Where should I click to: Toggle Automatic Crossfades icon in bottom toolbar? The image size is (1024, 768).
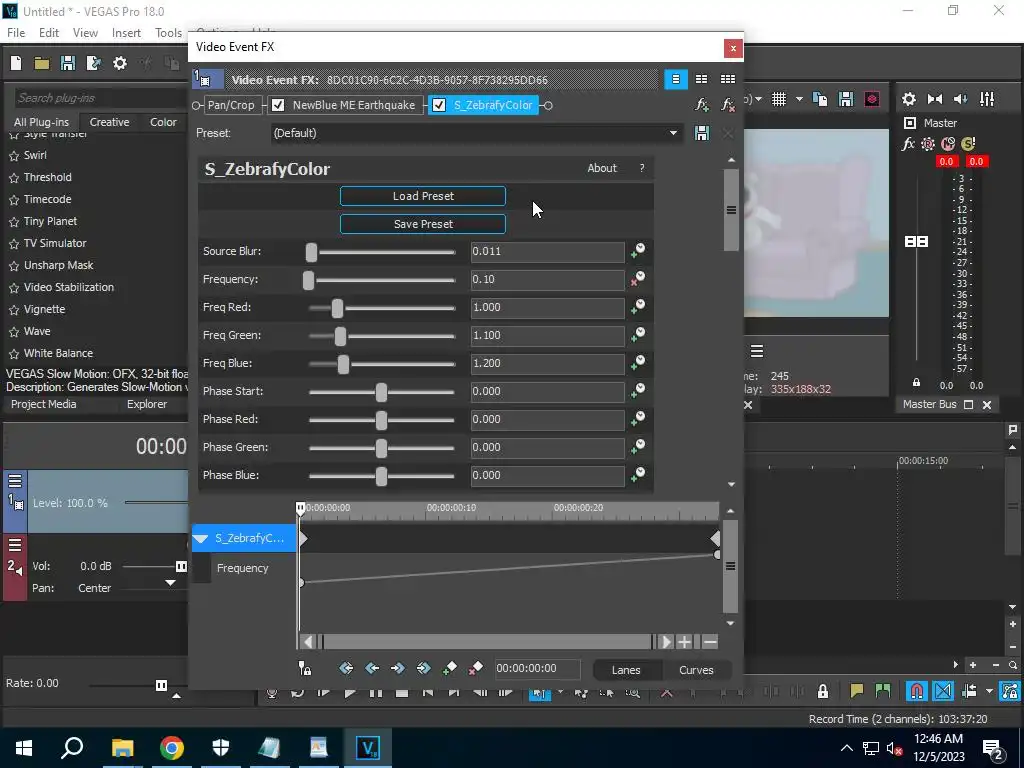click(943, 691)
